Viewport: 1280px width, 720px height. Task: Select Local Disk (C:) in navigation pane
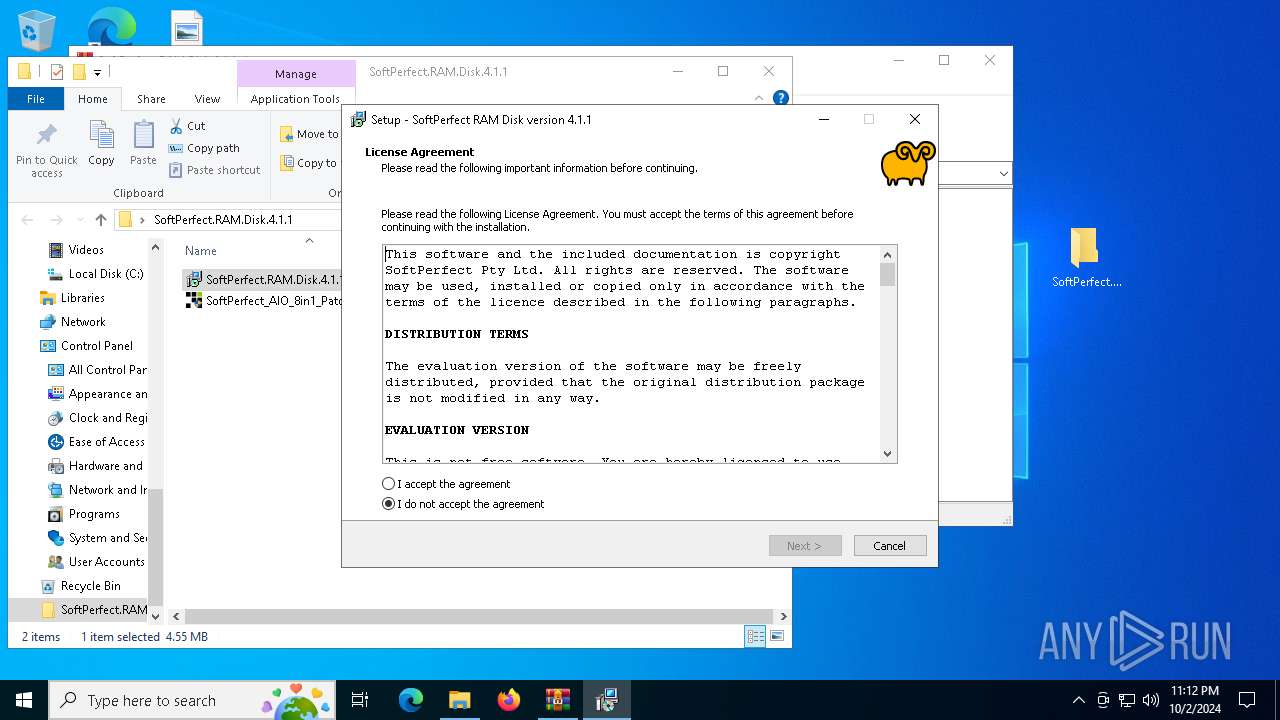95,274
